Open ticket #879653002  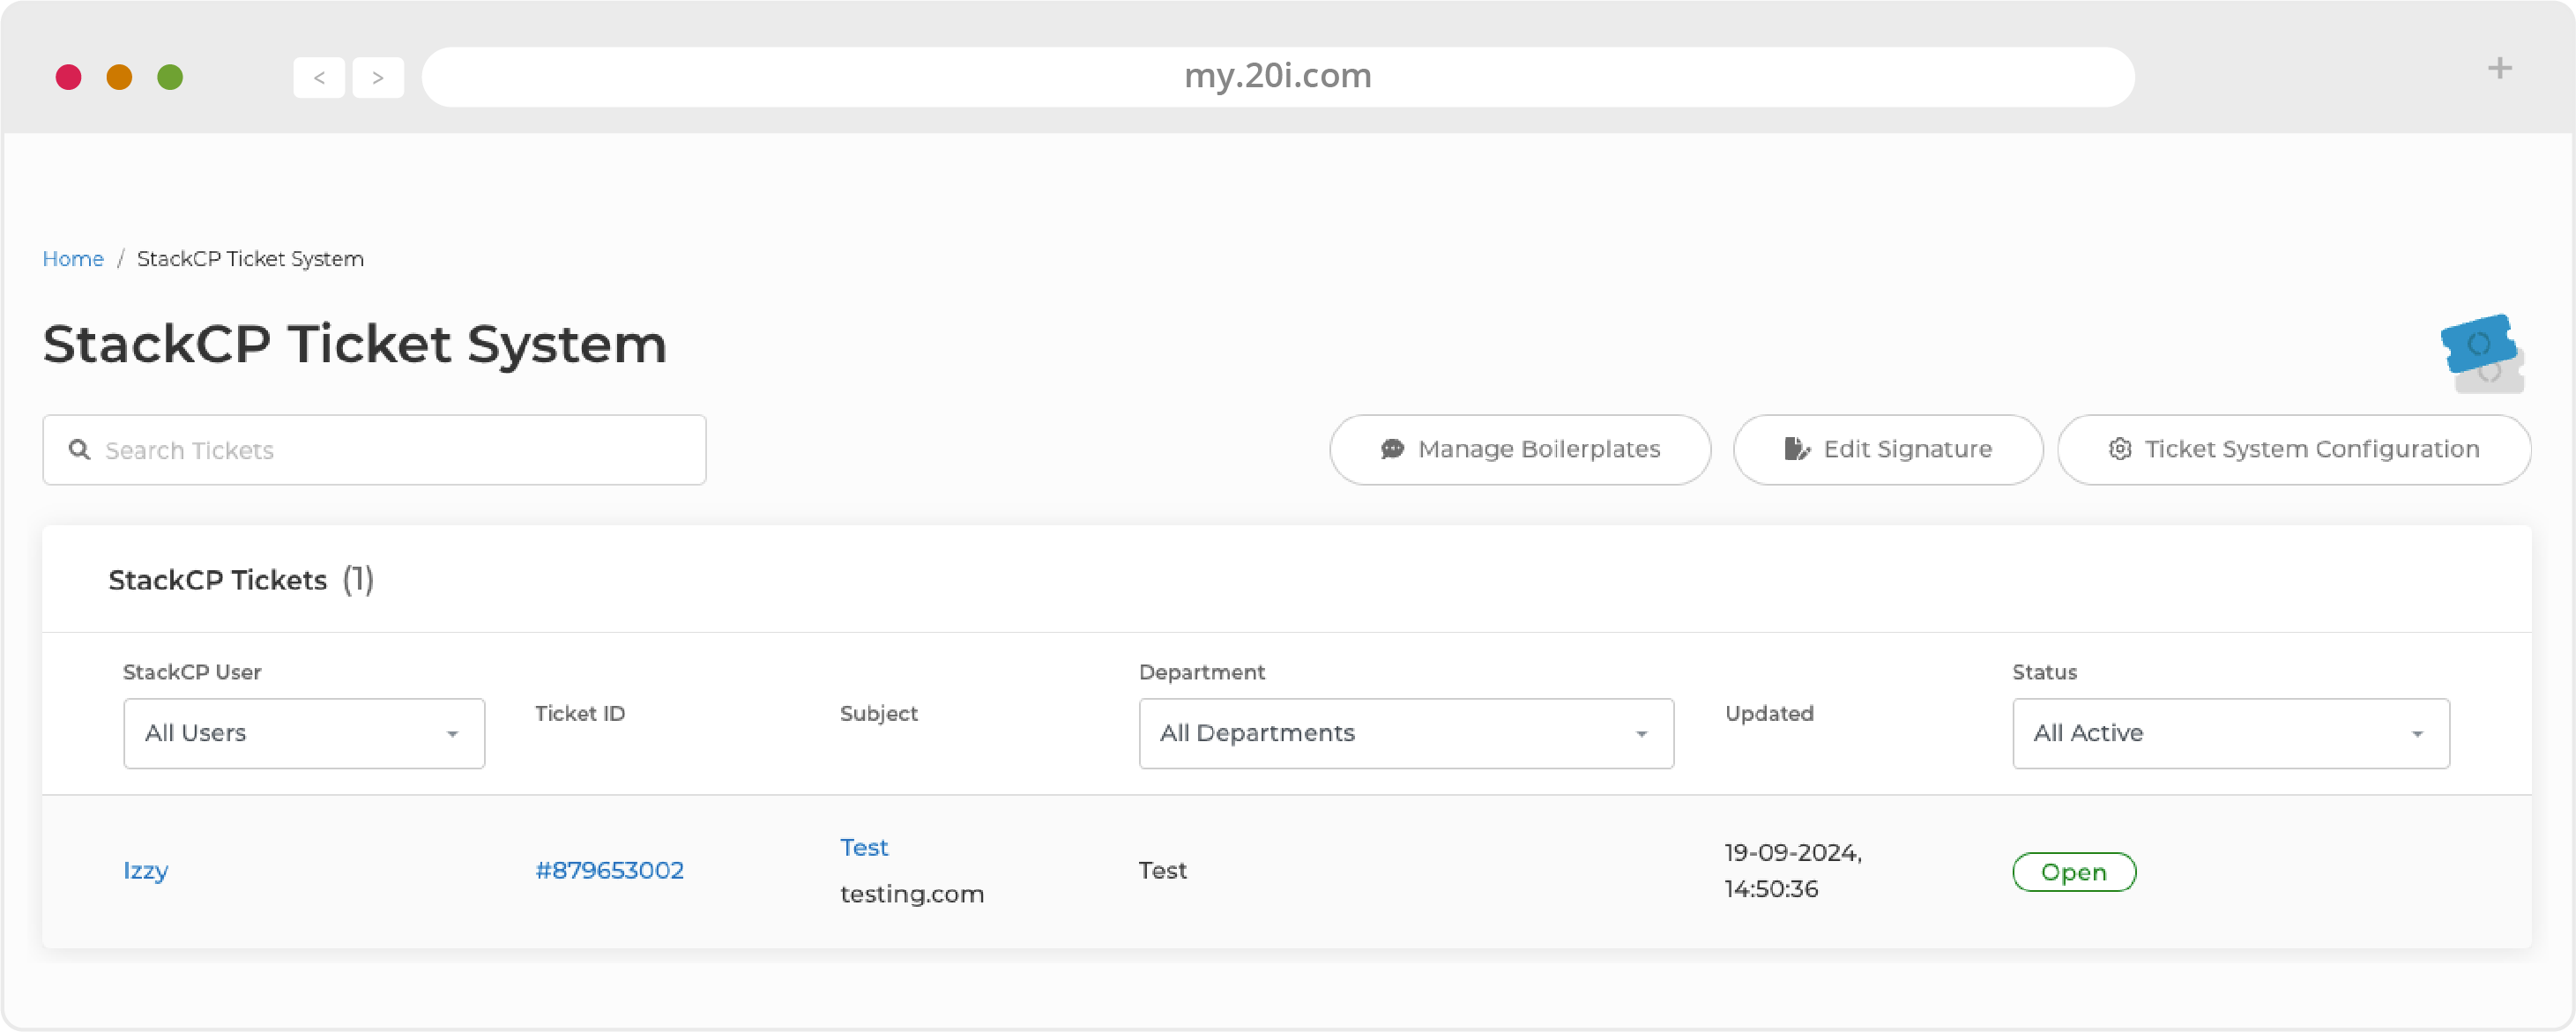[x=608, y=869]
